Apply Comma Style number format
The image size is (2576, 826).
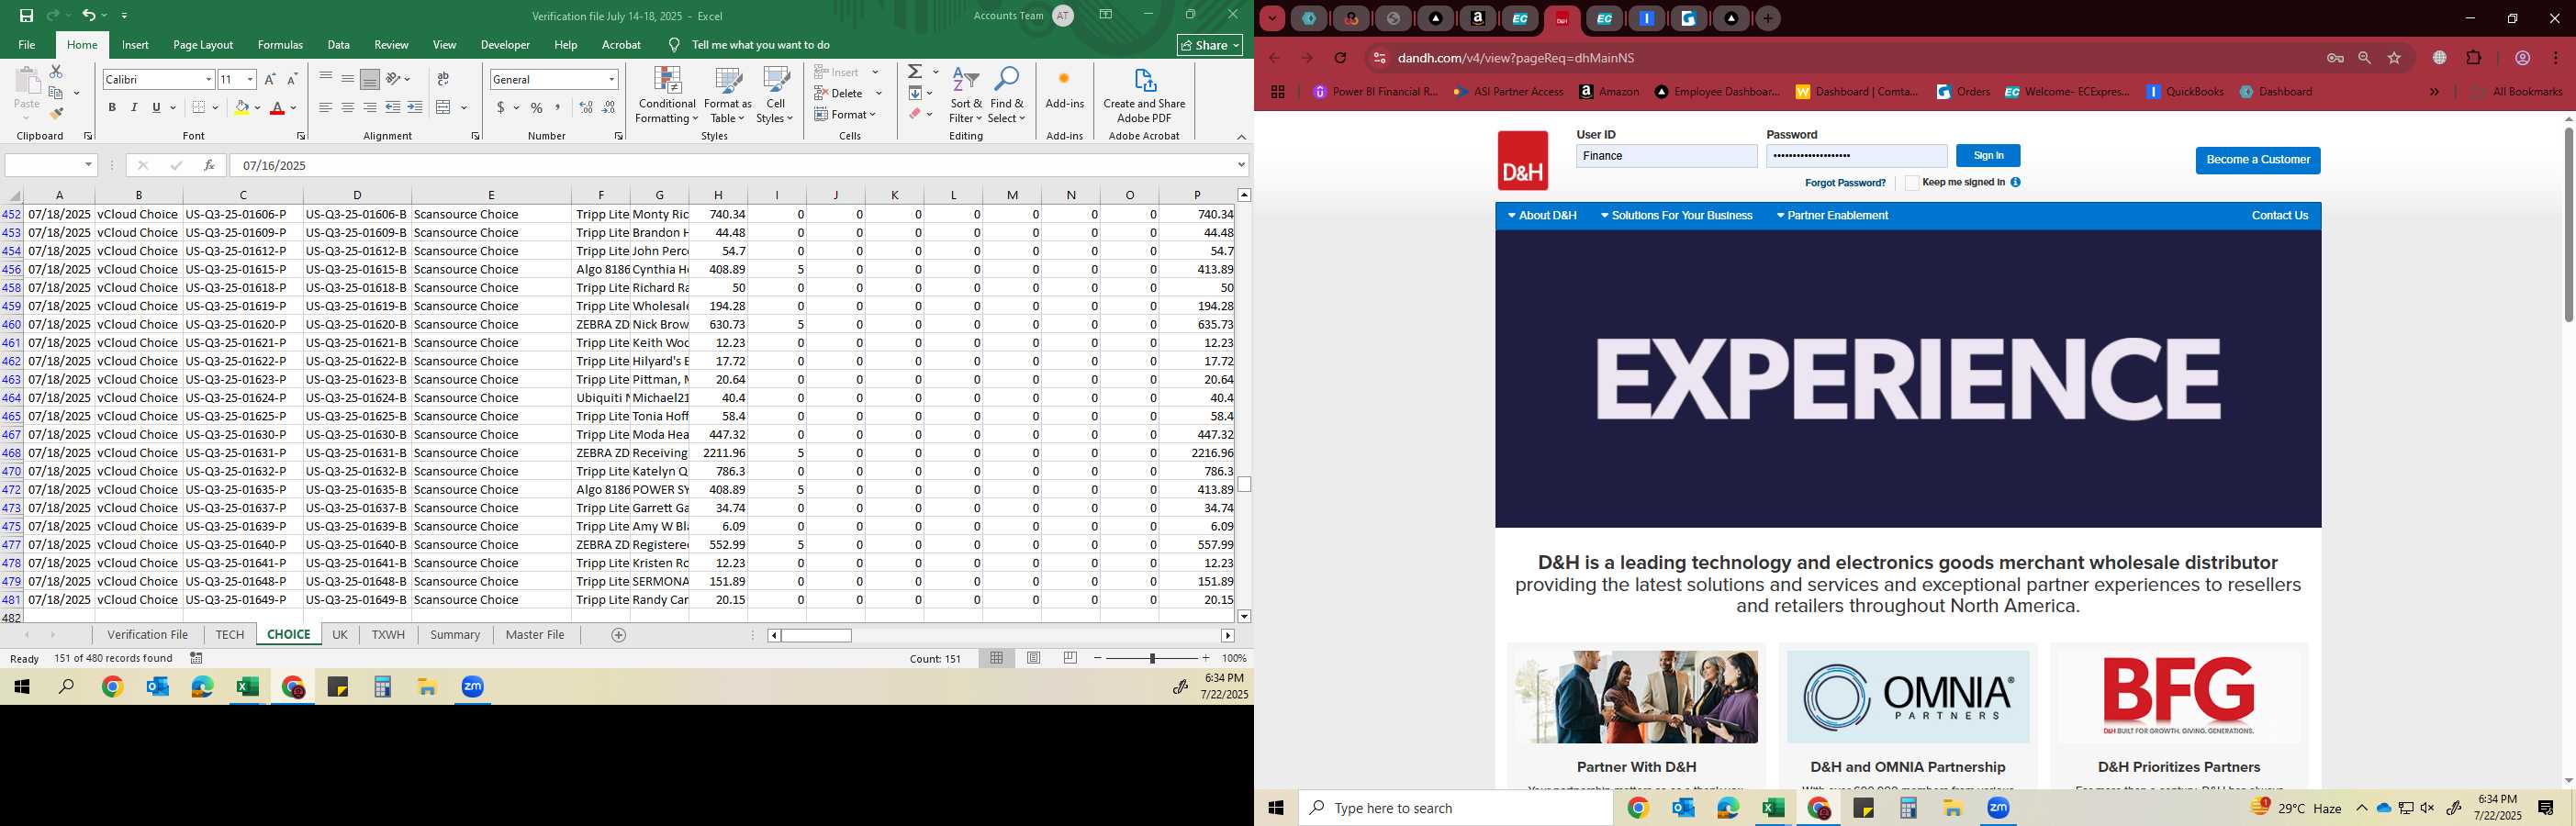(558, 107)
